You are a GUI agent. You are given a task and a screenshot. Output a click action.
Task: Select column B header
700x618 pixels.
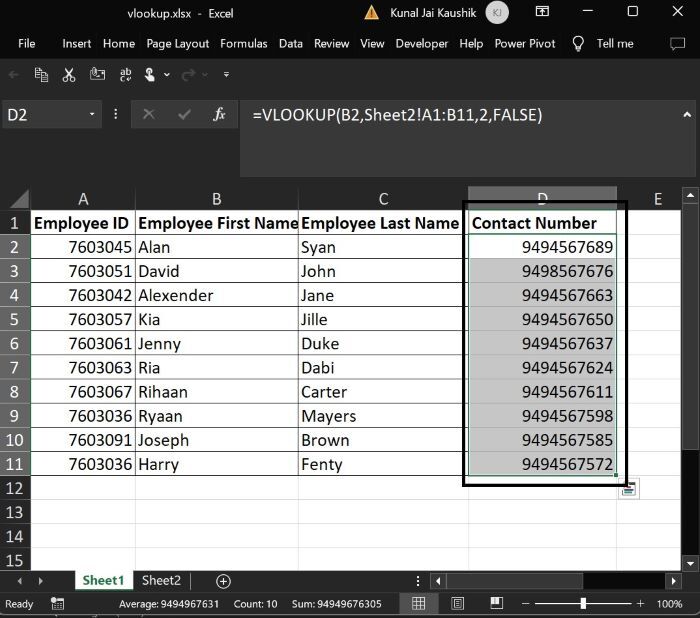(x=217, y=199)
